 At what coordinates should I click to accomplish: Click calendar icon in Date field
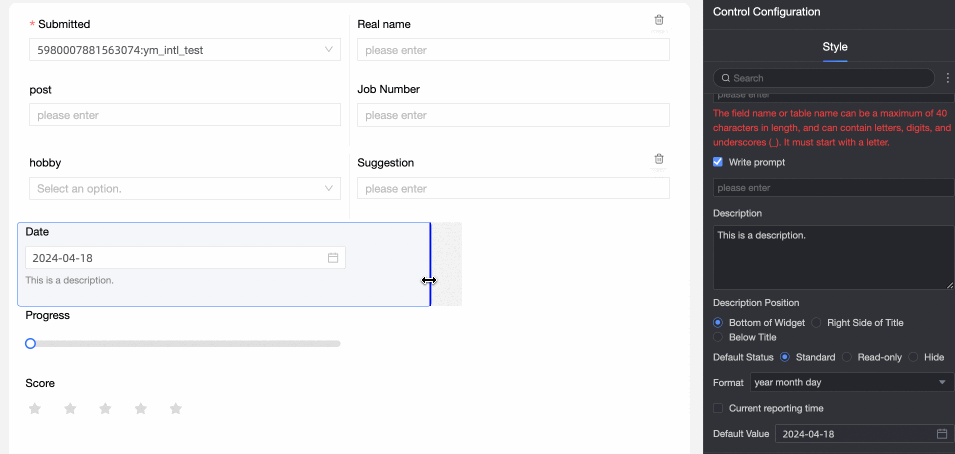[x=333, y=258]
